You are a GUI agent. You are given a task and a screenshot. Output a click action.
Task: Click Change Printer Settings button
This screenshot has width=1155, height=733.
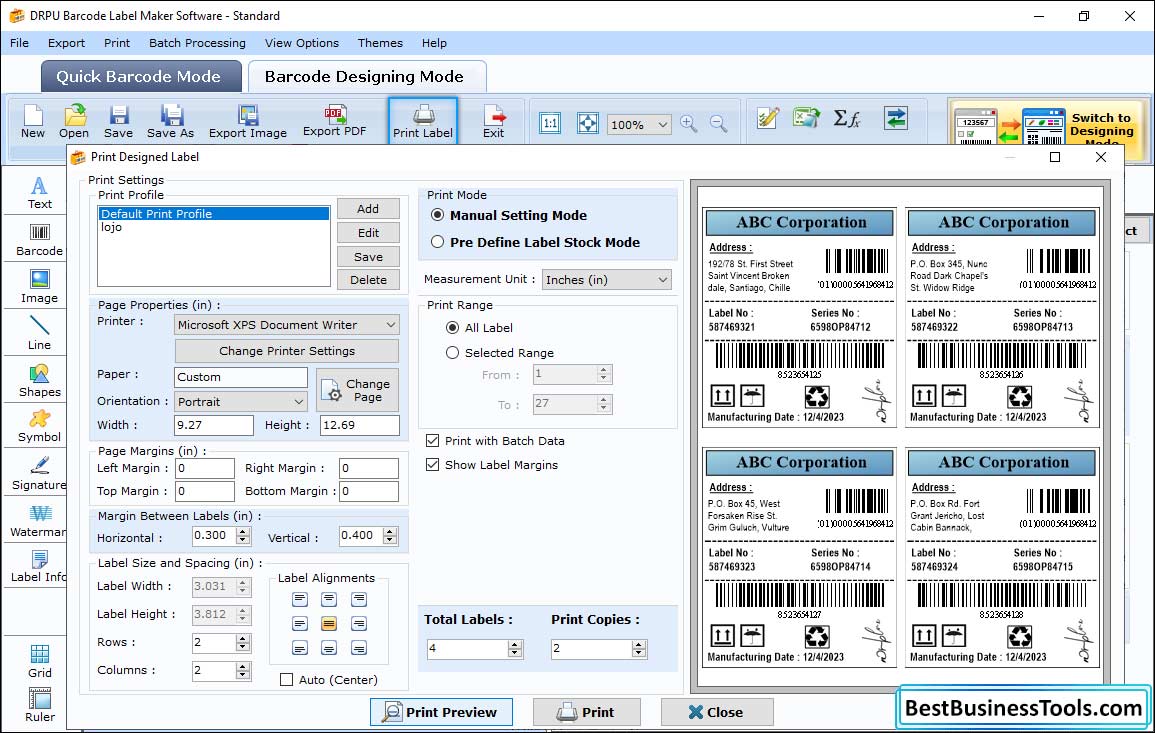pos(287,351)
